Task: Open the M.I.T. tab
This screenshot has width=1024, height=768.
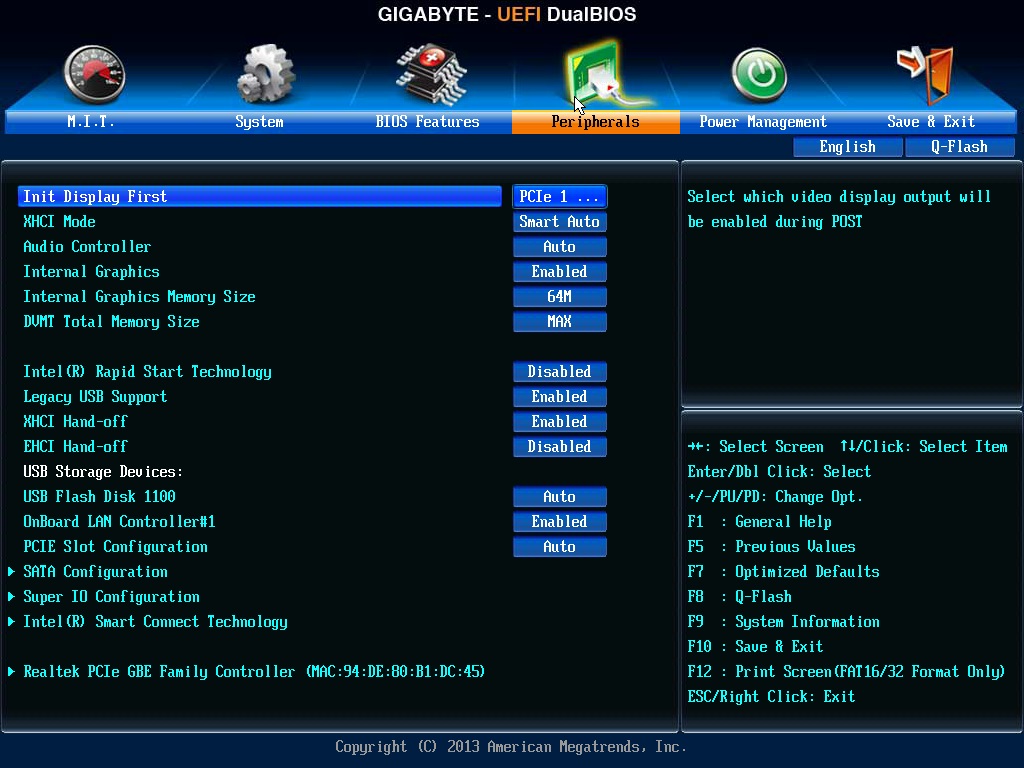Action: point(91,121)
